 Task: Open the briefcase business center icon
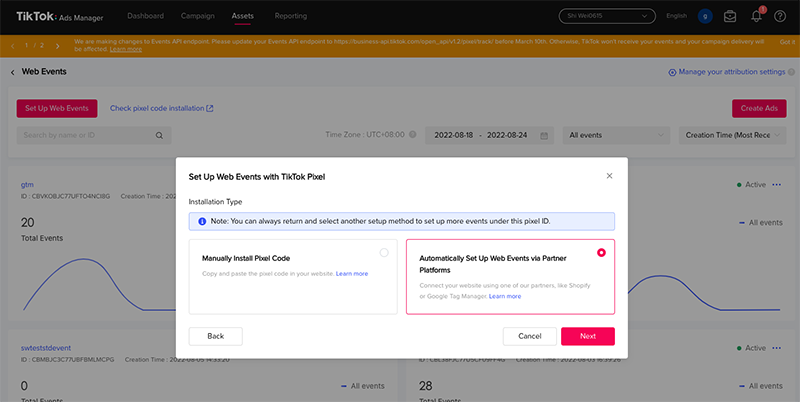(x=730, y=16)
